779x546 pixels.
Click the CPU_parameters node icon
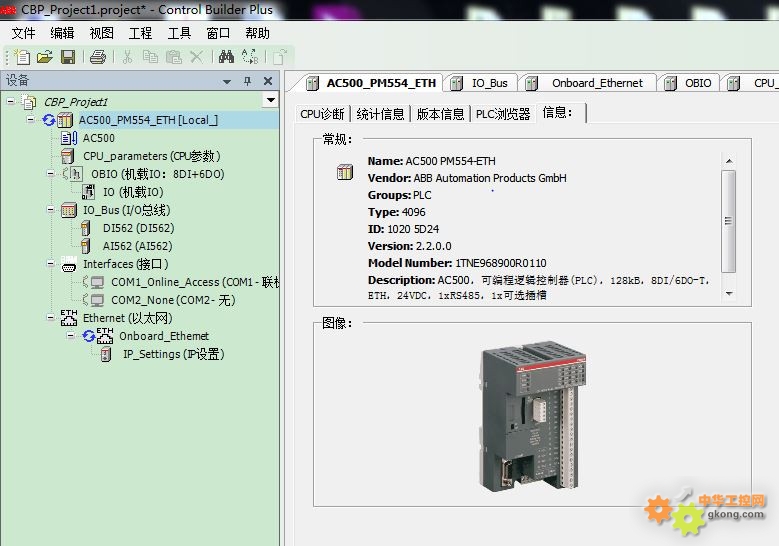68,156
